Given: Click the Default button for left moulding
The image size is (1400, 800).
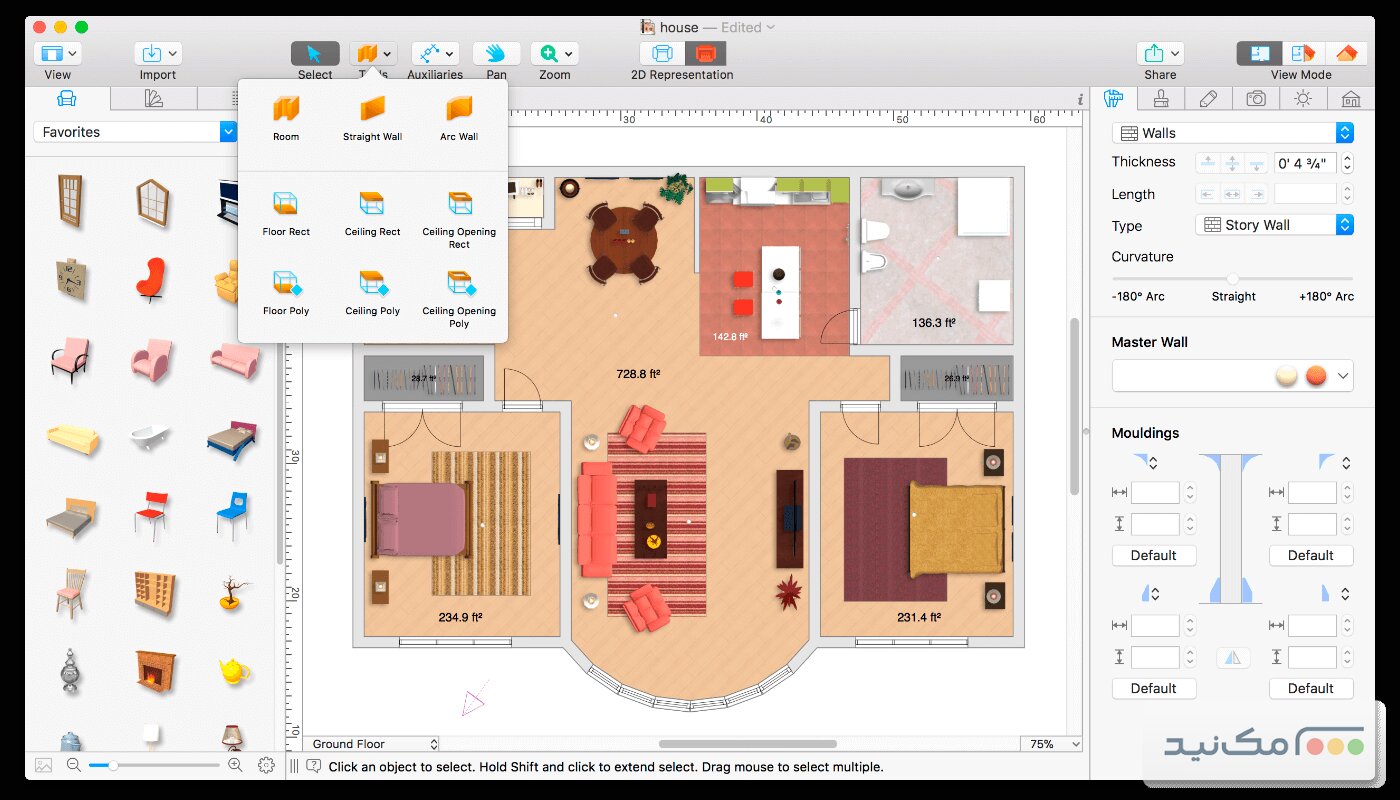Looking at the screenshot, I should point(1153,555).
